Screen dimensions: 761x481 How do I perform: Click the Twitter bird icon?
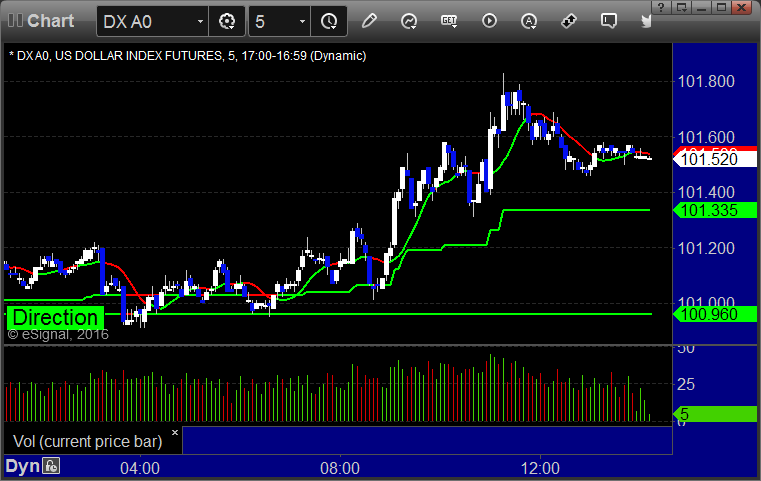pos(646,21)
